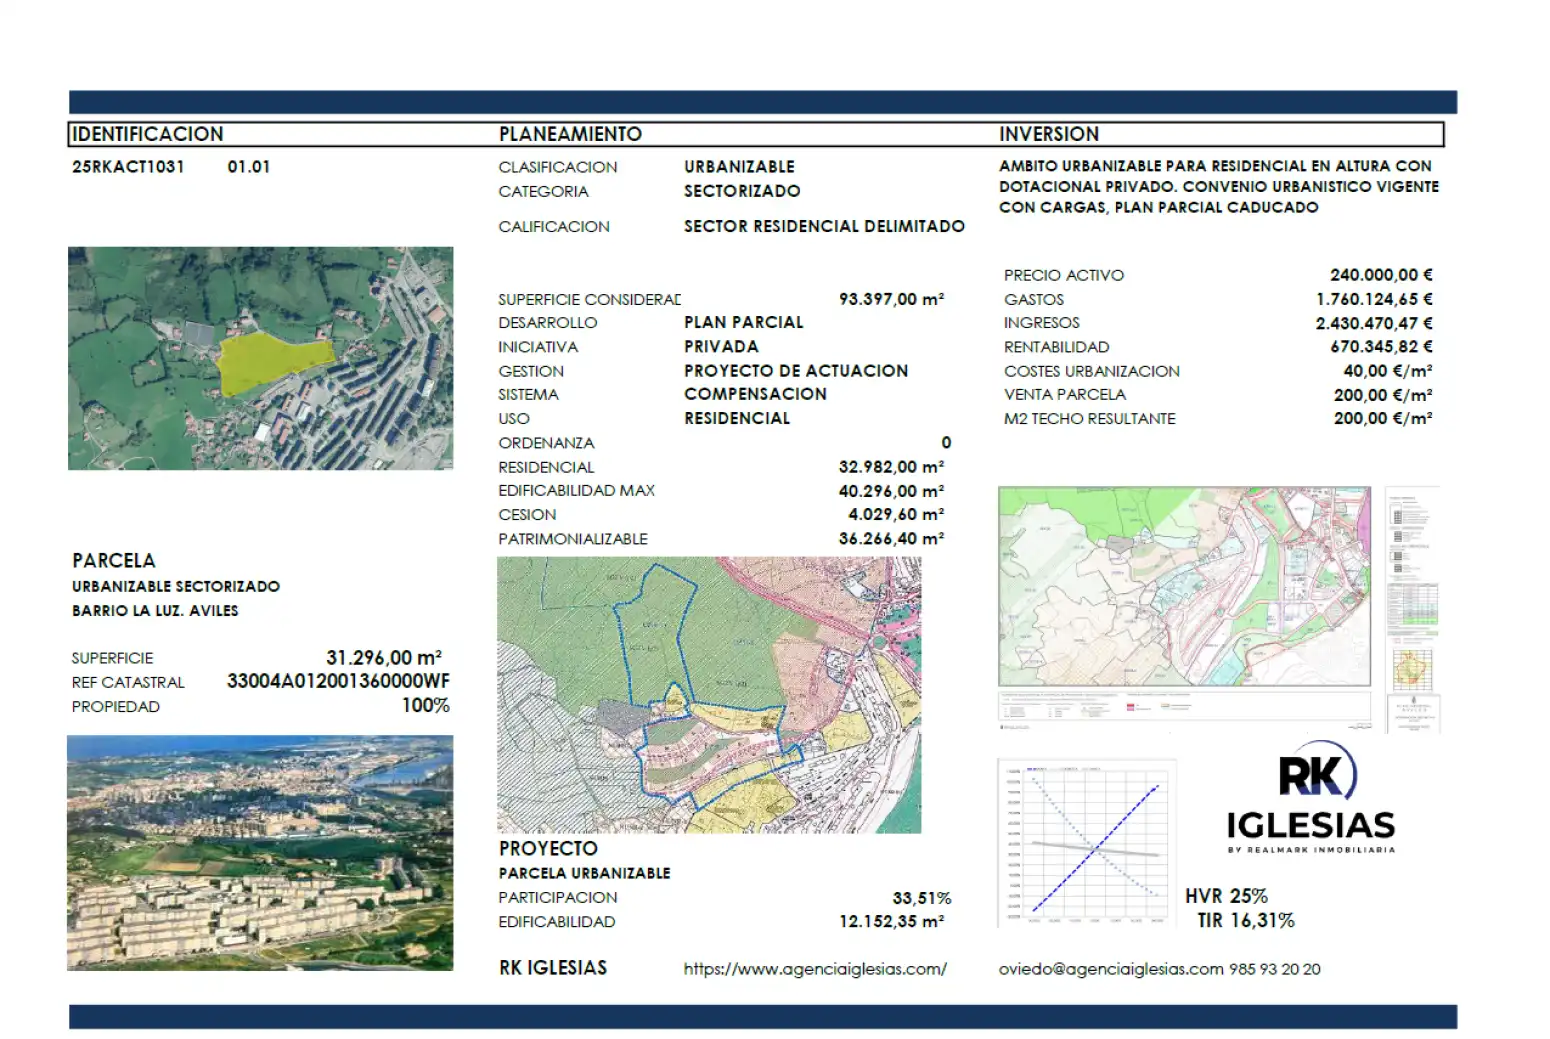Viewport: 1550px width, 1039px height.
Task: Select BARRIO LA LUZ. AVILES text
Action: pyautogui.click(x=155, y=611)
